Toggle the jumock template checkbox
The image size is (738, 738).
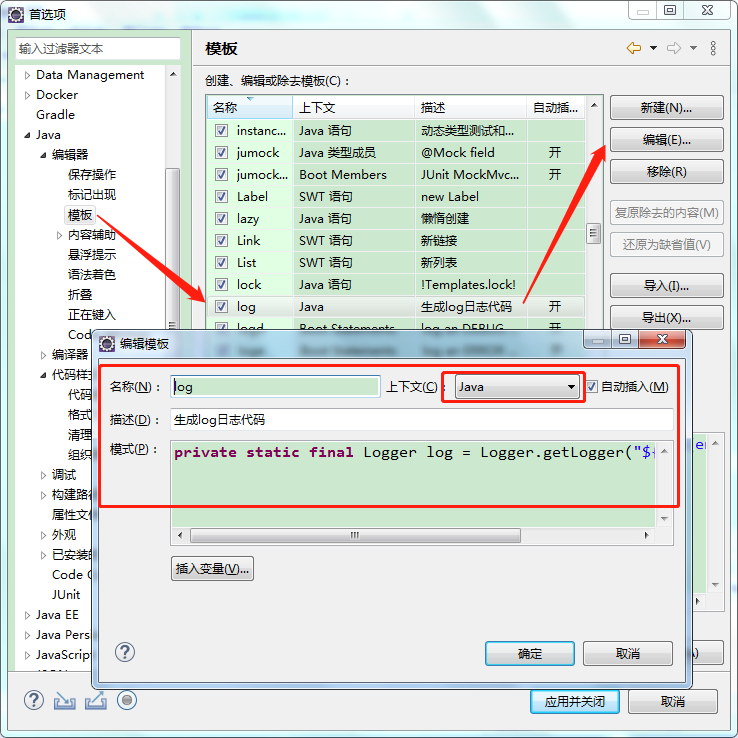click(x=221, y=152)
